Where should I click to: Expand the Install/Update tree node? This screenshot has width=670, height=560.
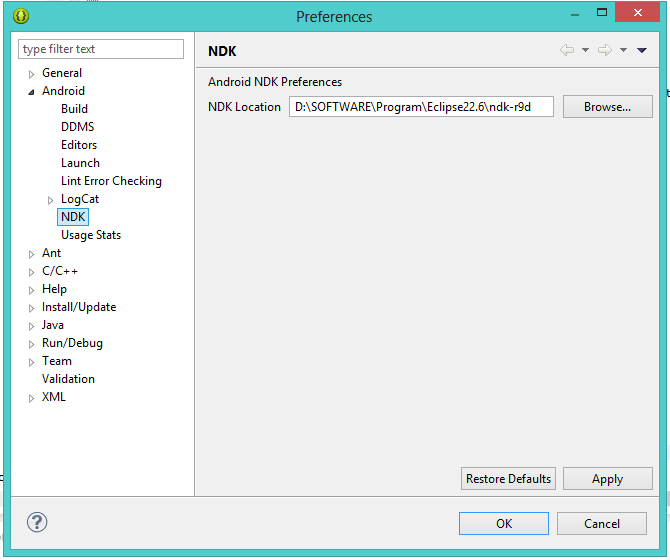click(31, 308)
